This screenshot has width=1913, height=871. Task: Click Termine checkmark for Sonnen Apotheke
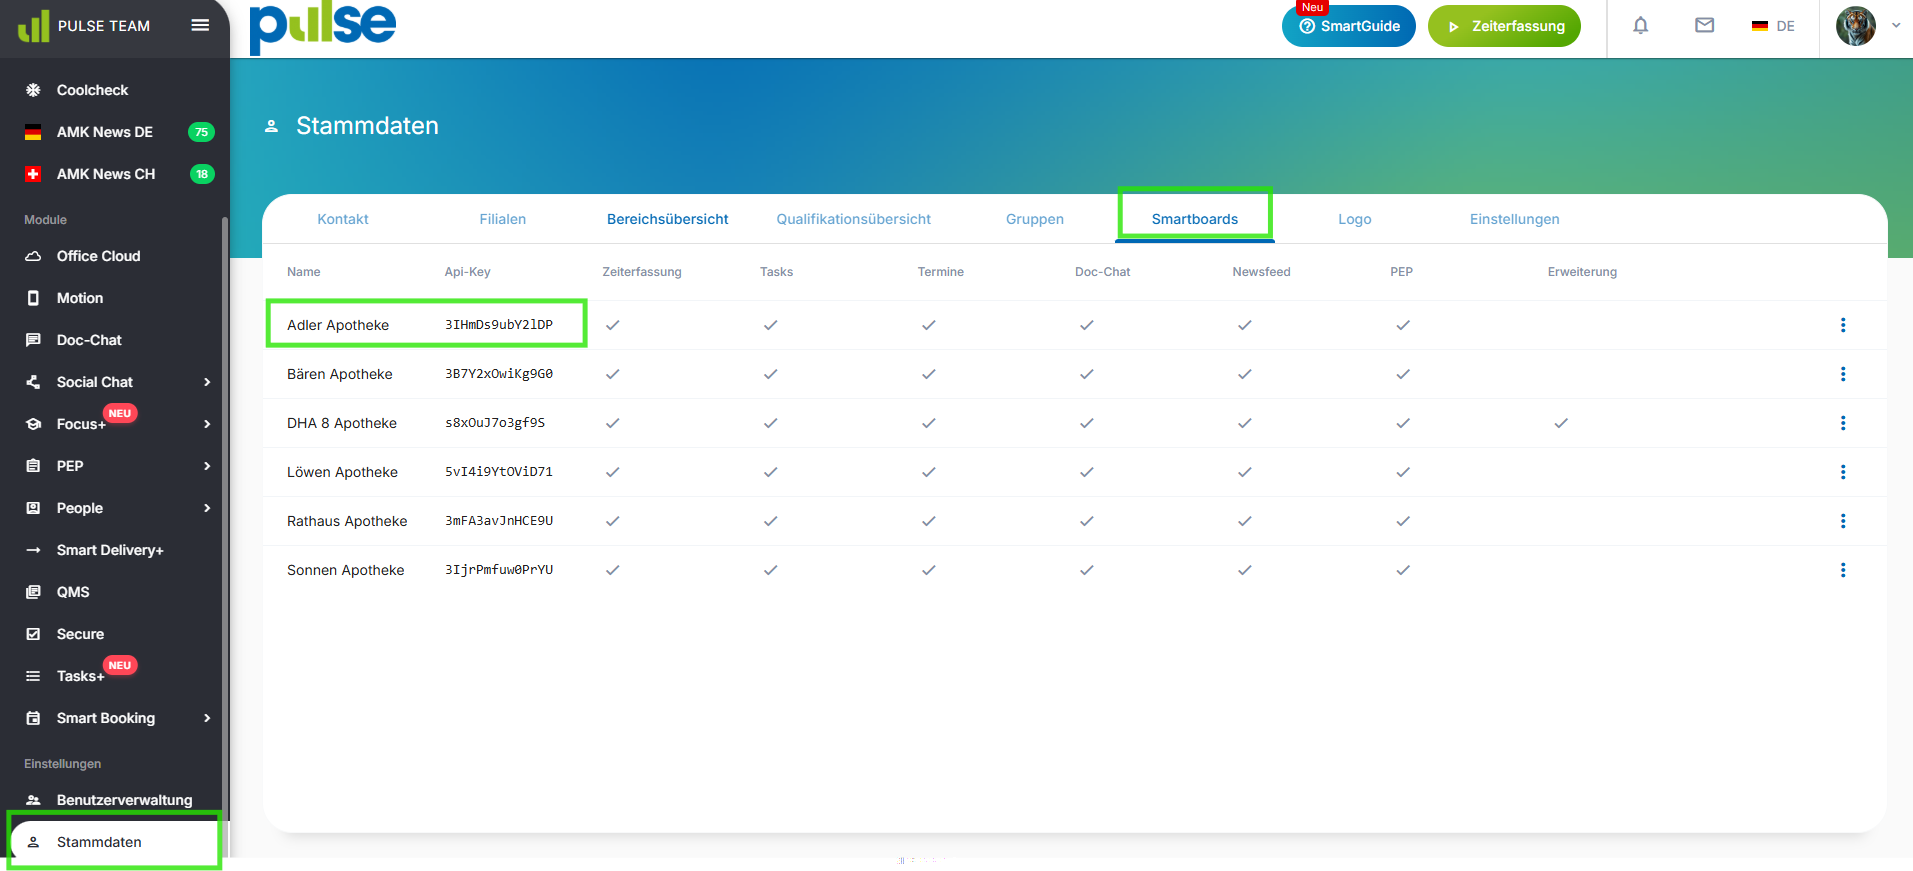point(929,570)
